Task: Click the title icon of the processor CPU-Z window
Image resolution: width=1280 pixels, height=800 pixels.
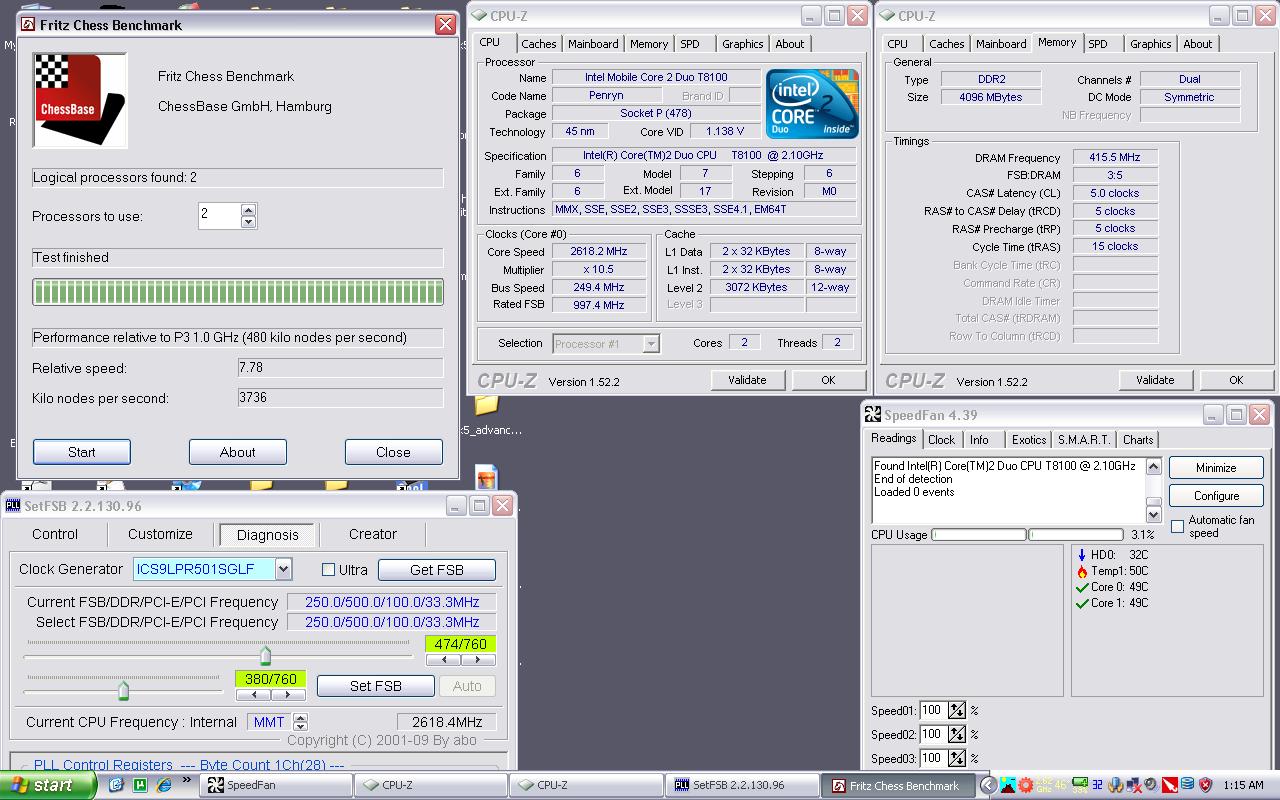Action: tap(479, 16)
